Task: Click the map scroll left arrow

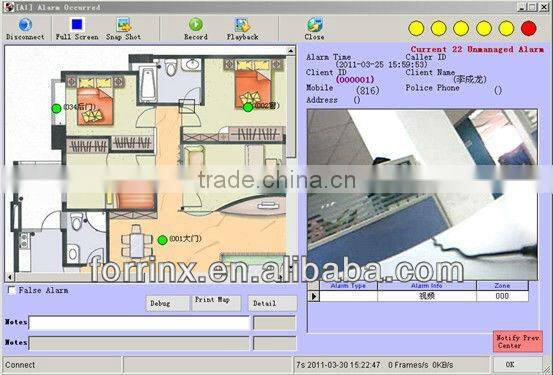Action: click(x=10, y=277)
